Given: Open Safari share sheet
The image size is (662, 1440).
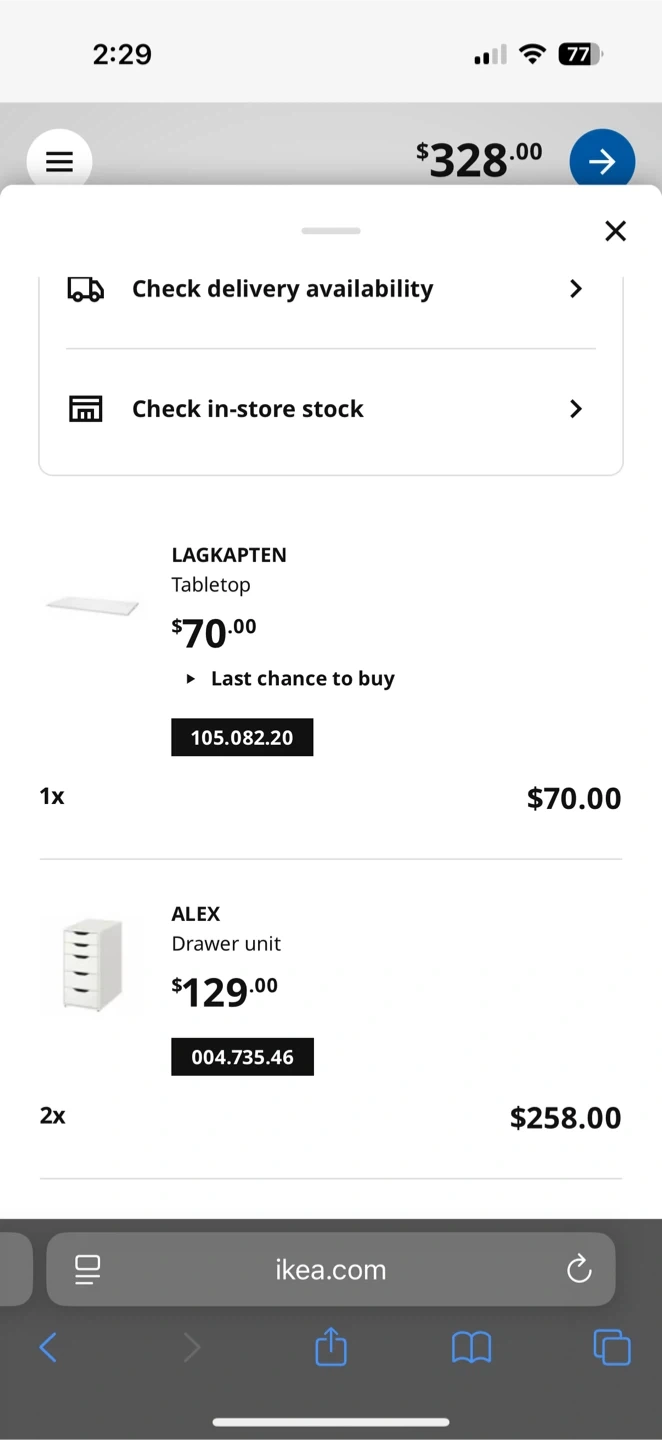Looking at the screenshot, I should click(331, 1348).
